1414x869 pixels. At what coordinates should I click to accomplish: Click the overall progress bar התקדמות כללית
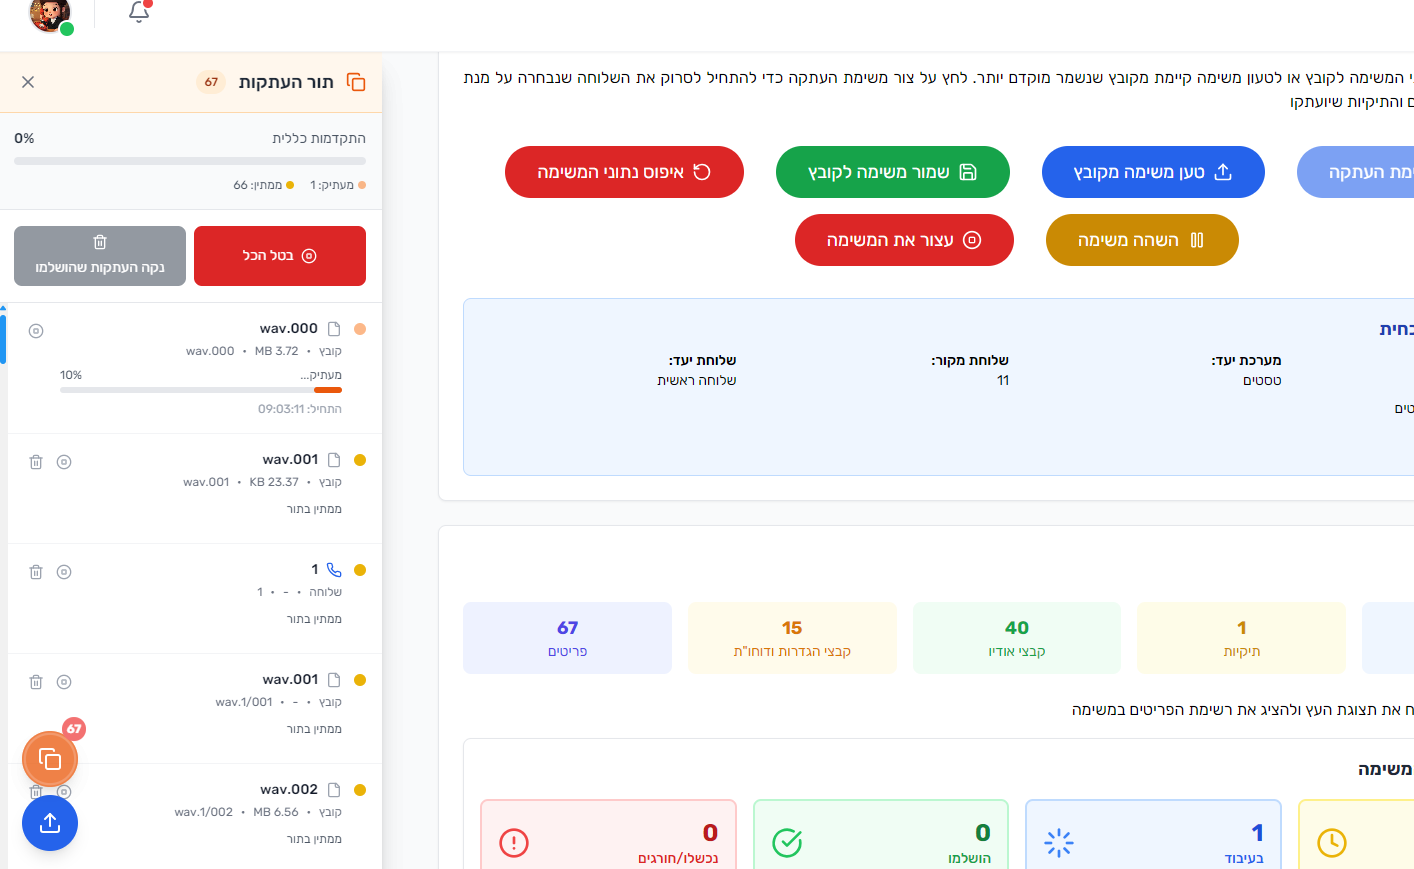point(190,161)
